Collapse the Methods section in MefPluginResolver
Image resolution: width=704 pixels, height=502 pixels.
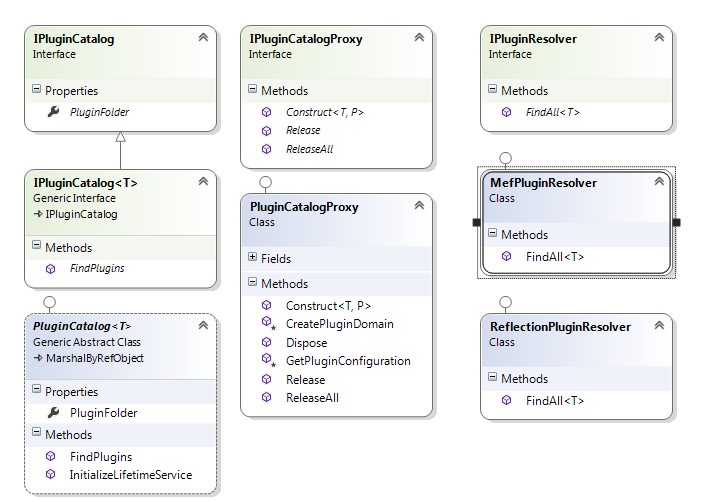493,233
